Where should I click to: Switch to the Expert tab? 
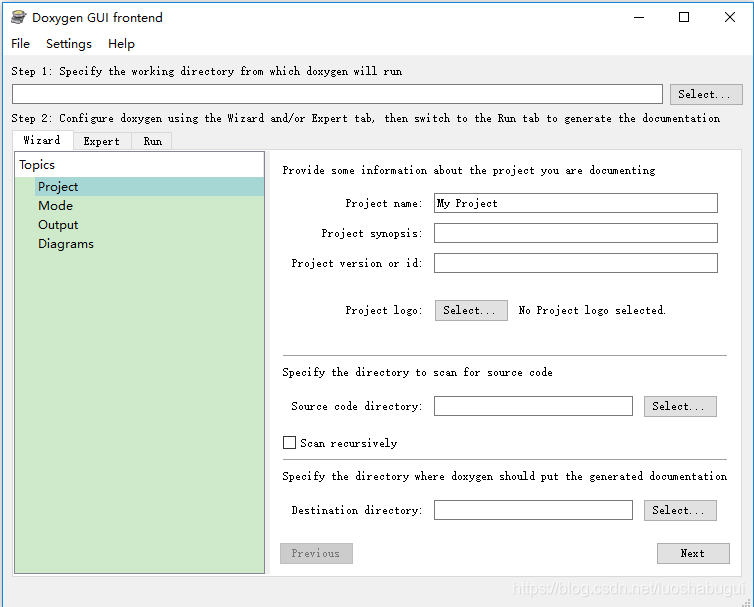coord(101,141)
